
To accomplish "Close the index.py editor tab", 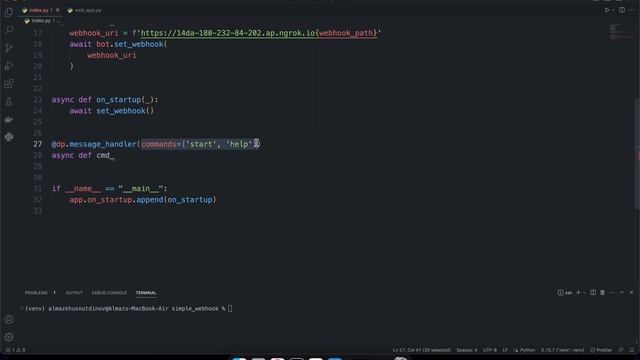I will pos(58,10).
